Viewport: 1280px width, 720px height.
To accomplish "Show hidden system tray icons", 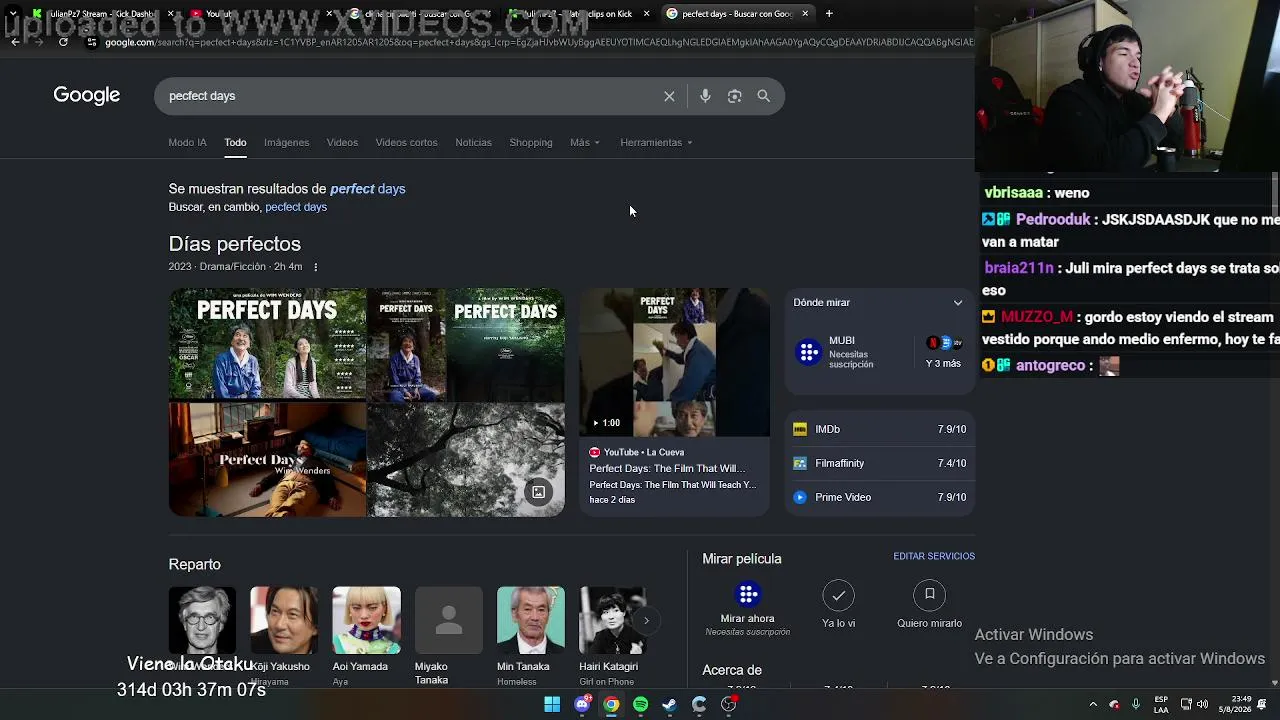I will coord(1093,705).
